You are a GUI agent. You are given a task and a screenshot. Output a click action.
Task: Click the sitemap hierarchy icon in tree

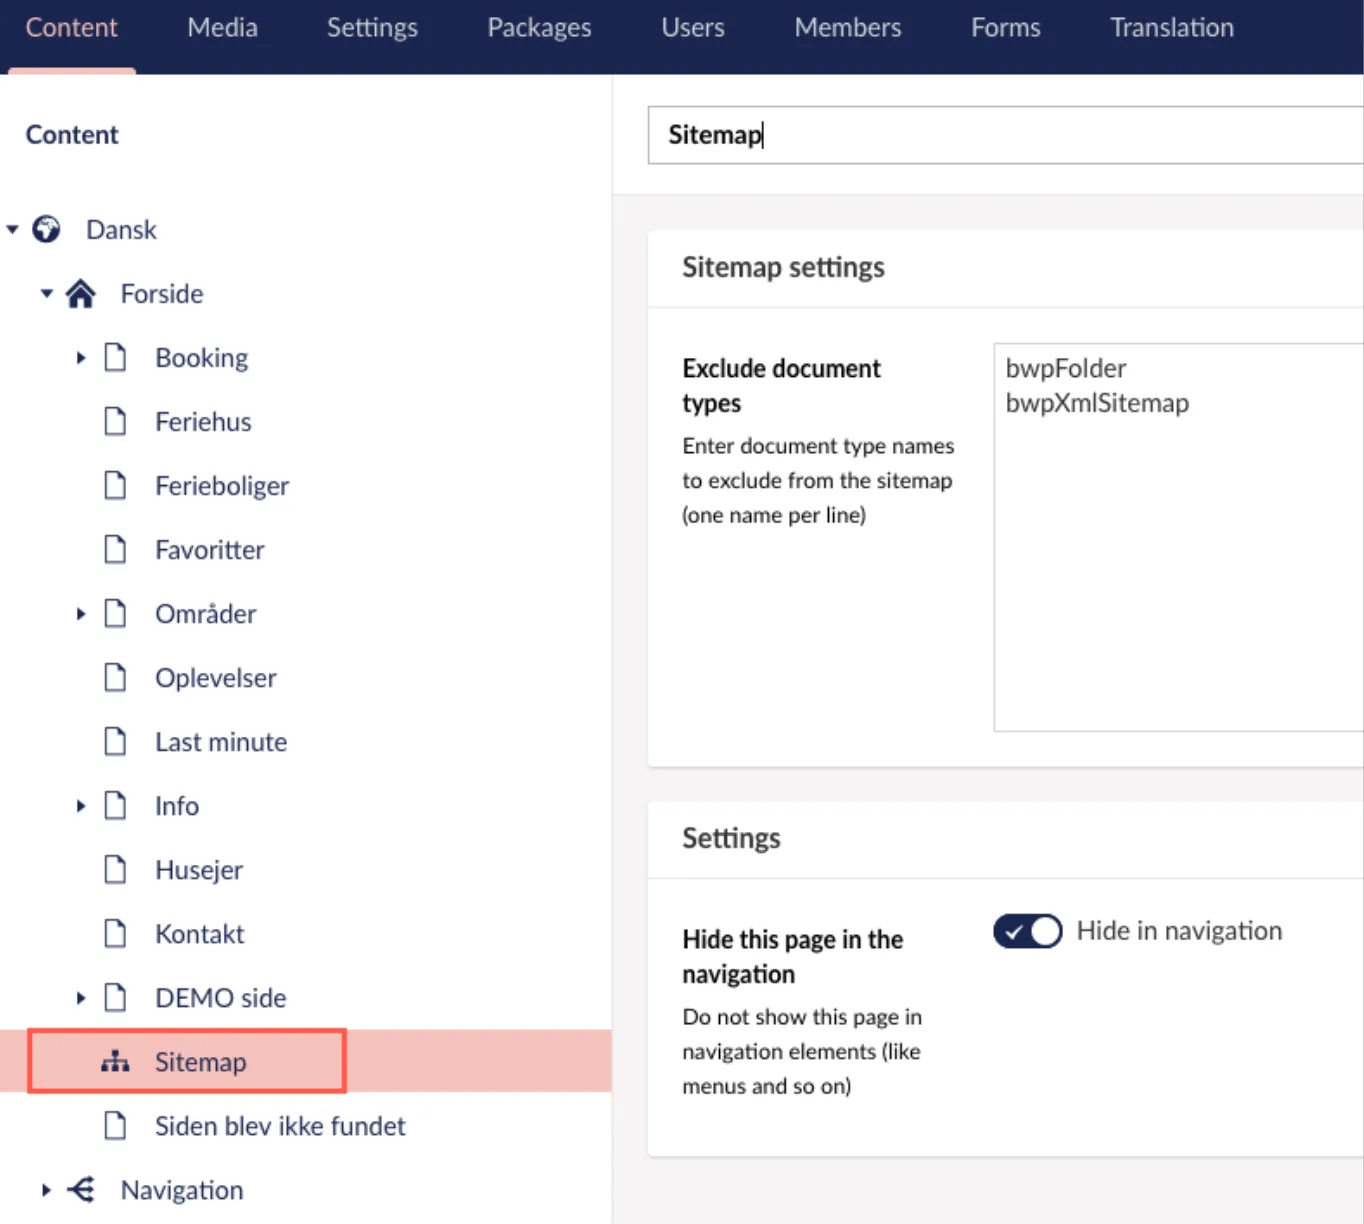115,1061
